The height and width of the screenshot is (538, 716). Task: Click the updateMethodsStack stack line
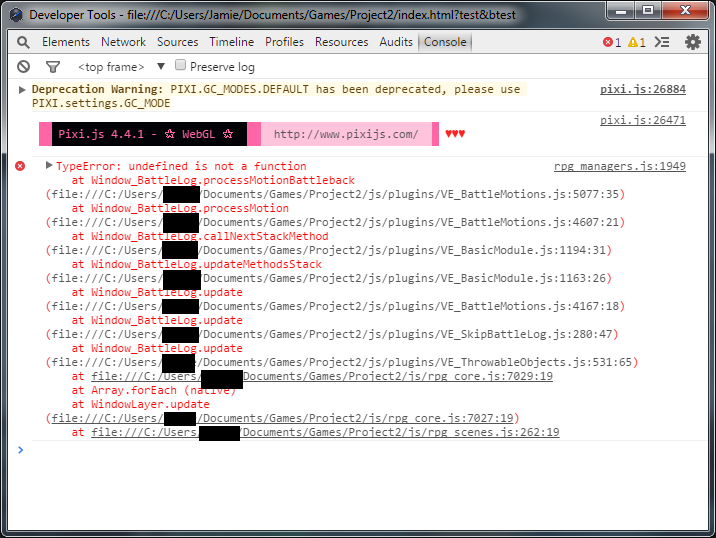[x=196, y=264]
